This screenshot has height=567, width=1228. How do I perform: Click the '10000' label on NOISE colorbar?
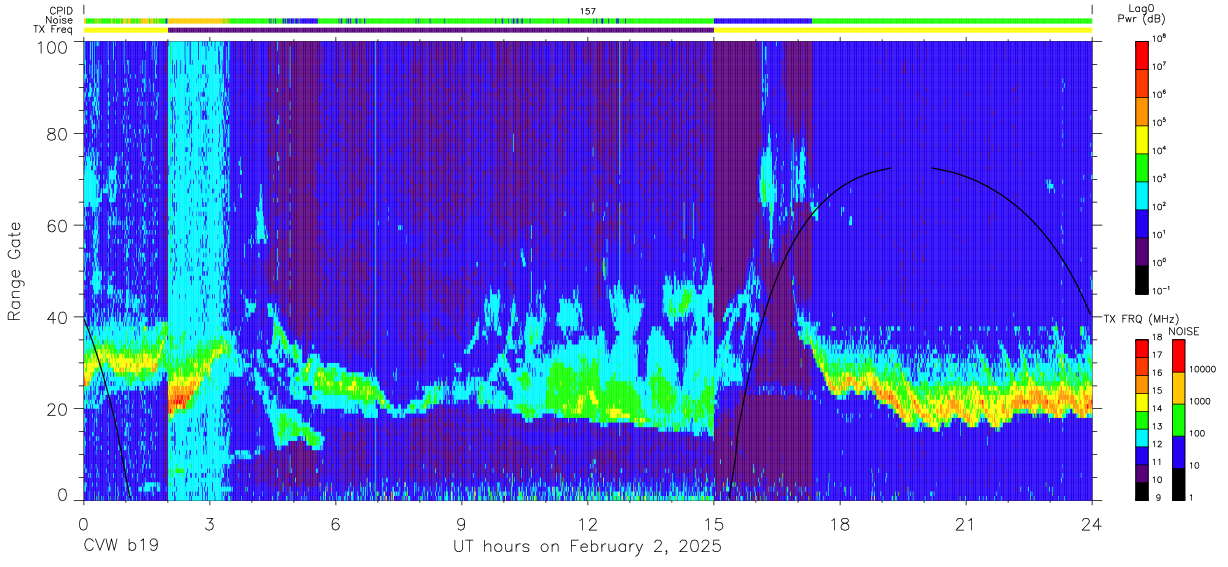click(1201, 369)
